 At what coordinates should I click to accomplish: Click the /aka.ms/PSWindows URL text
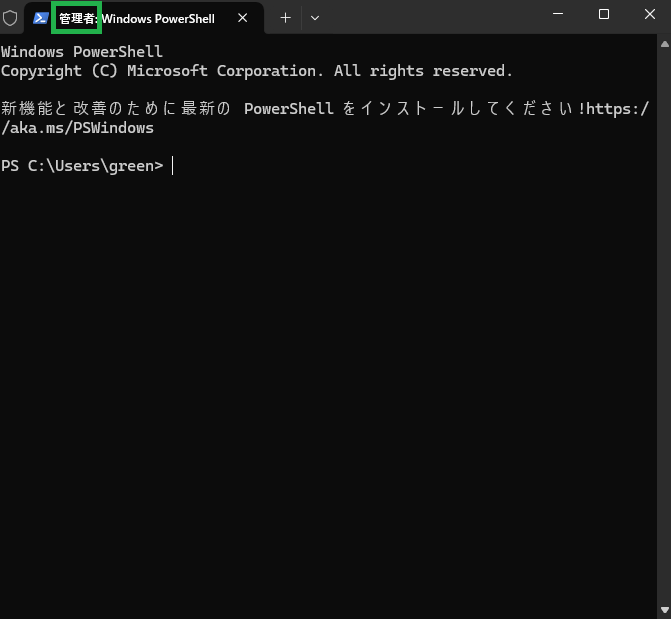point(77,128)
